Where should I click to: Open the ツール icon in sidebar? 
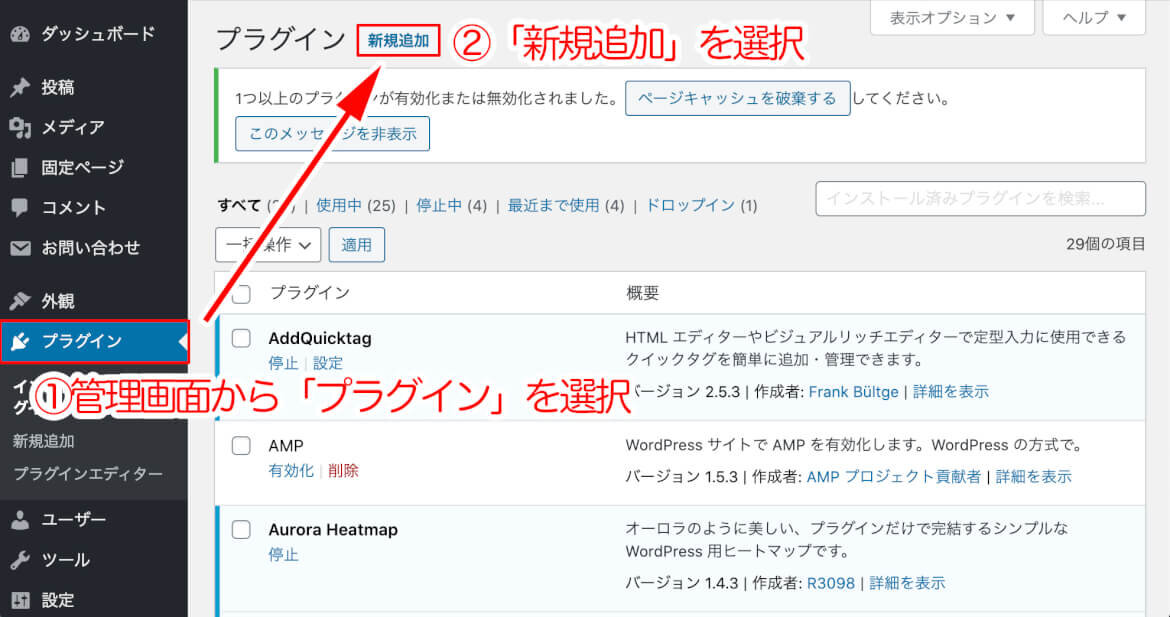pos(22,560)
